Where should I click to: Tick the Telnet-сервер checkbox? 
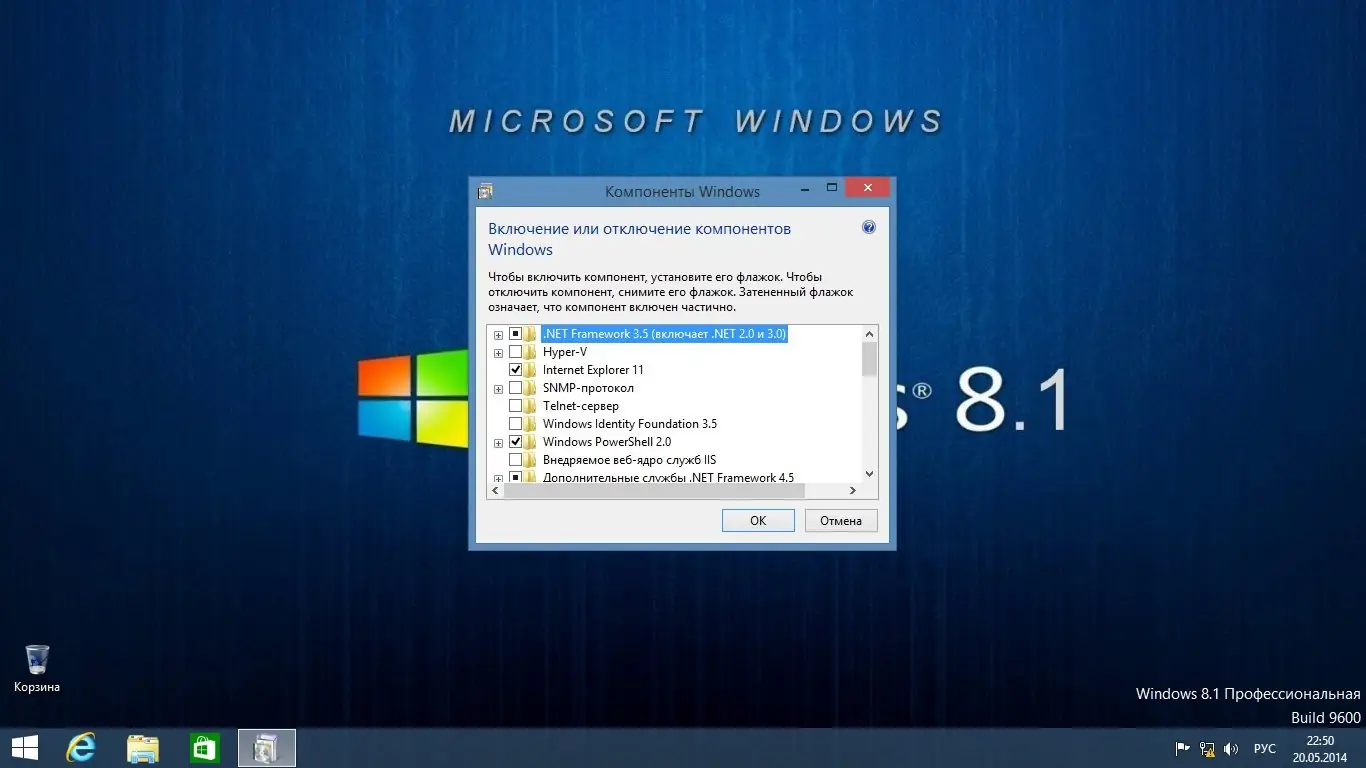tap(516, 406)
